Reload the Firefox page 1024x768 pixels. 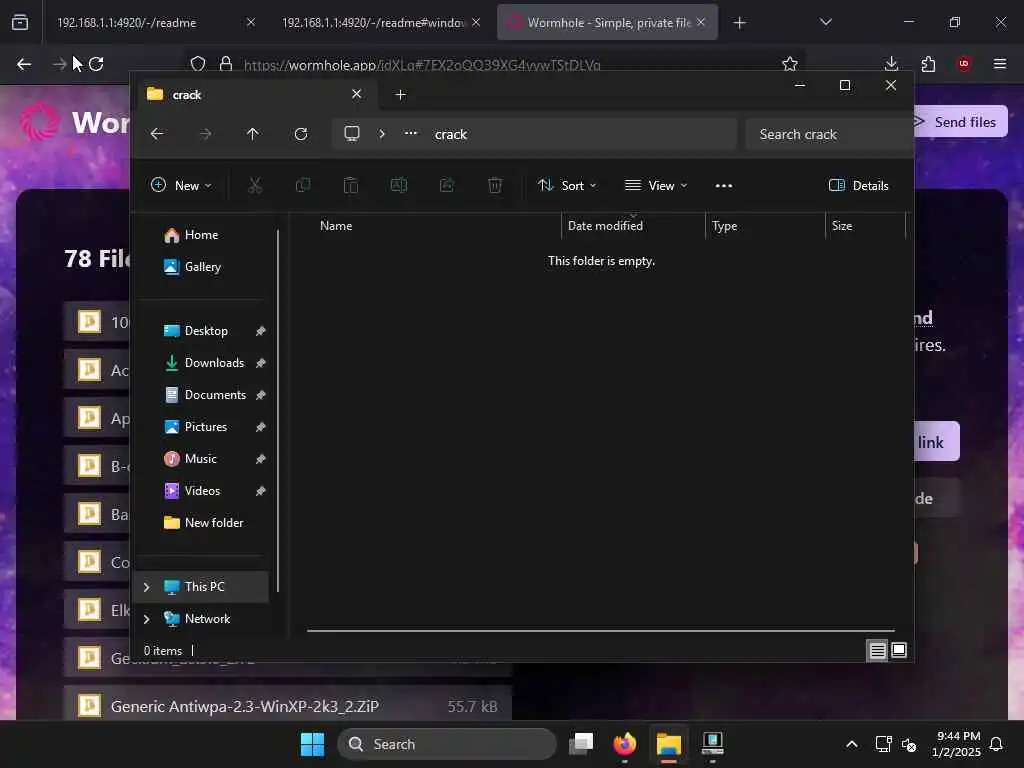coord(96,64)
